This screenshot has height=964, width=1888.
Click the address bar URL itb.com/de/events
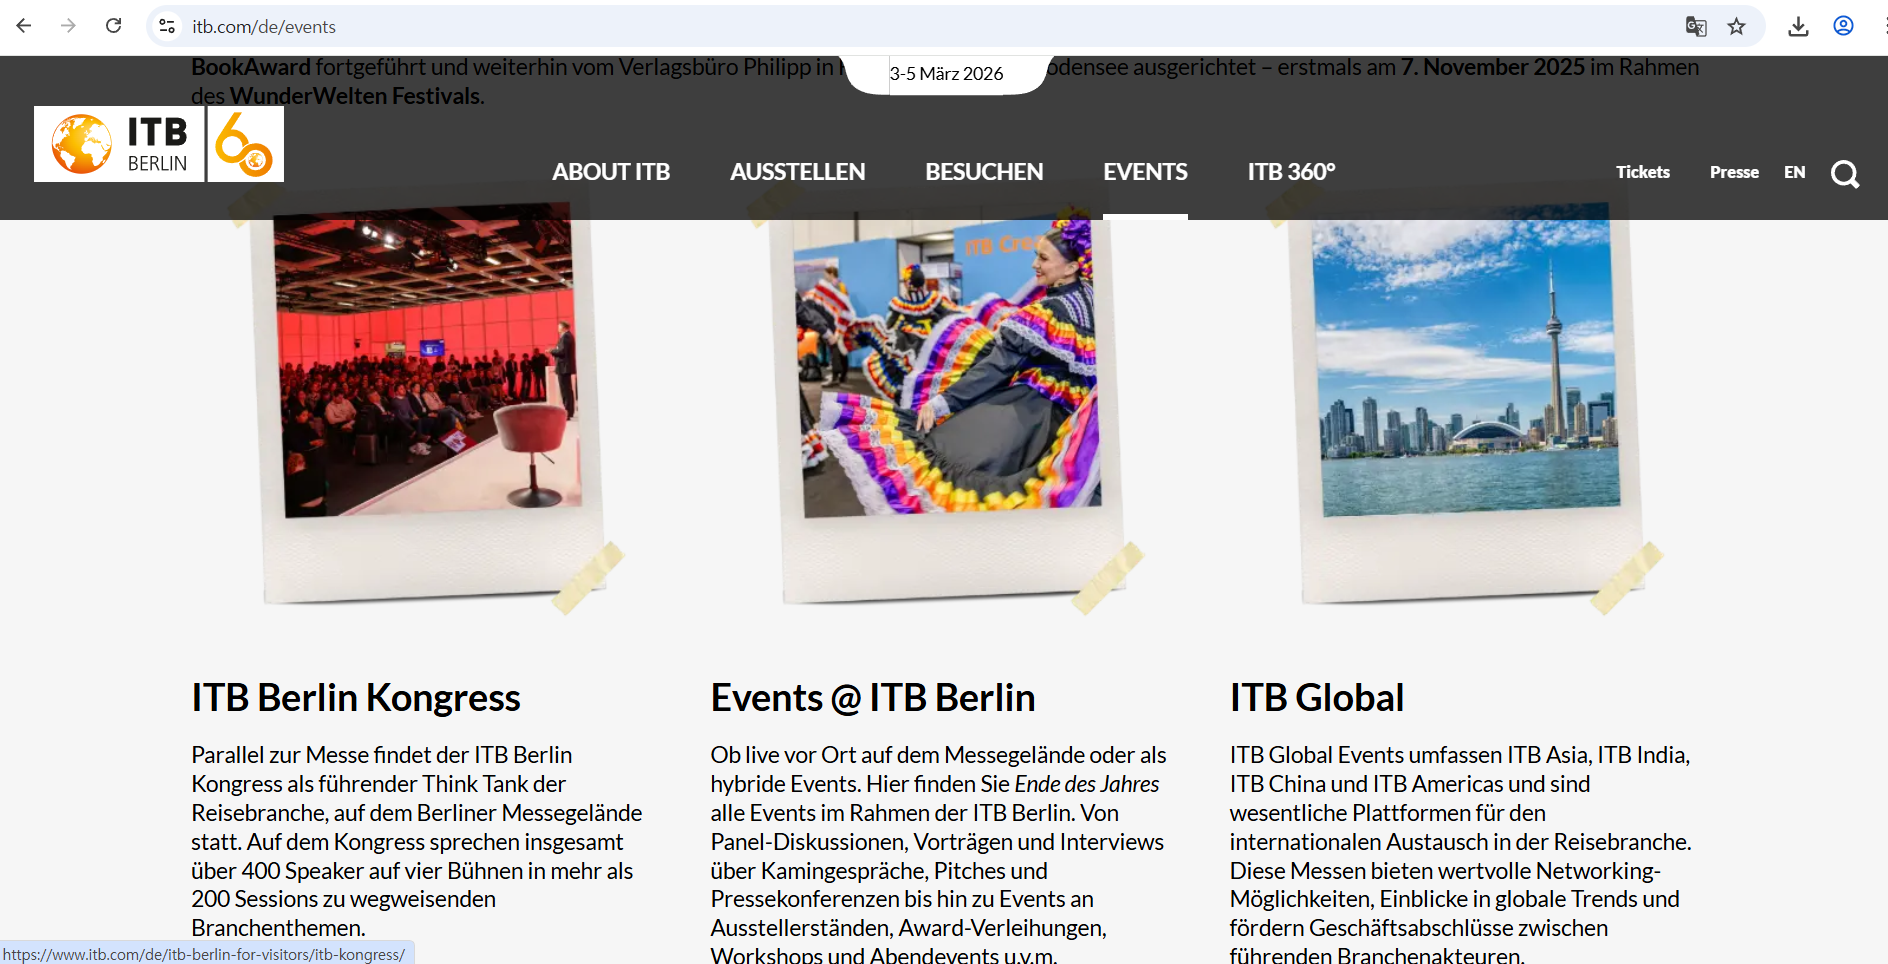click(264, 27)
